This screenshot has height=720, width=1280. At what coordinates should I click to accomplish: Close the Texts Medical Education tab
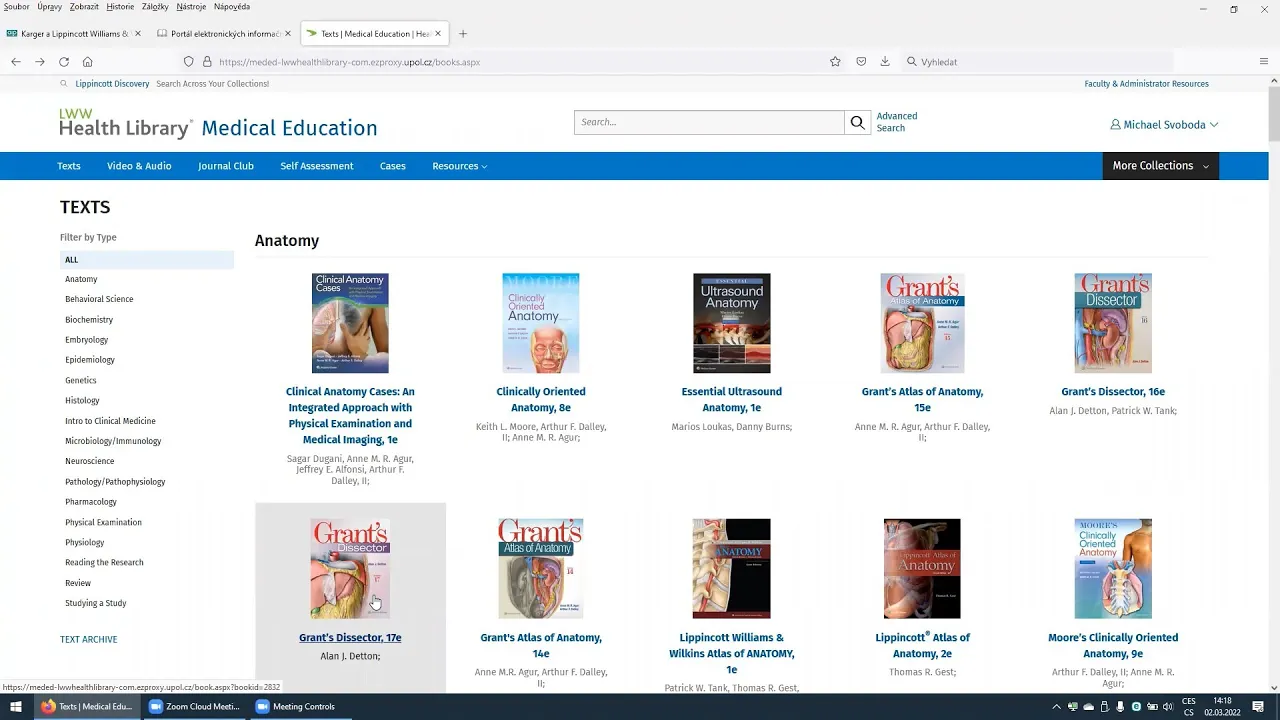pos(438,33)
